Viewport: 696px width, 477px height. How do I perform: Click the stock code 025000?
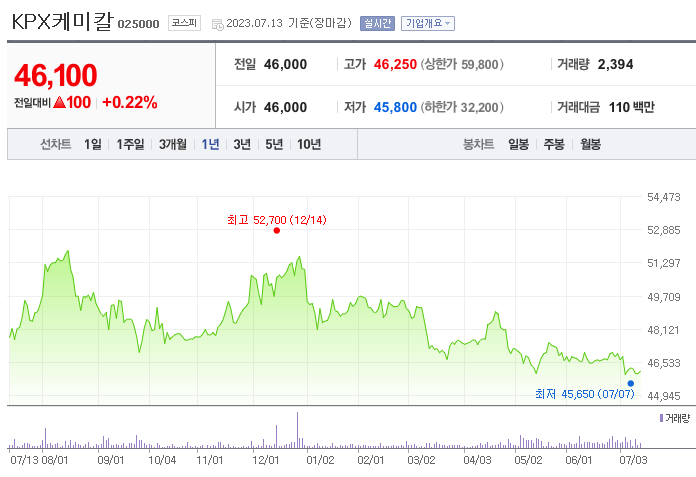pos(138,24)
